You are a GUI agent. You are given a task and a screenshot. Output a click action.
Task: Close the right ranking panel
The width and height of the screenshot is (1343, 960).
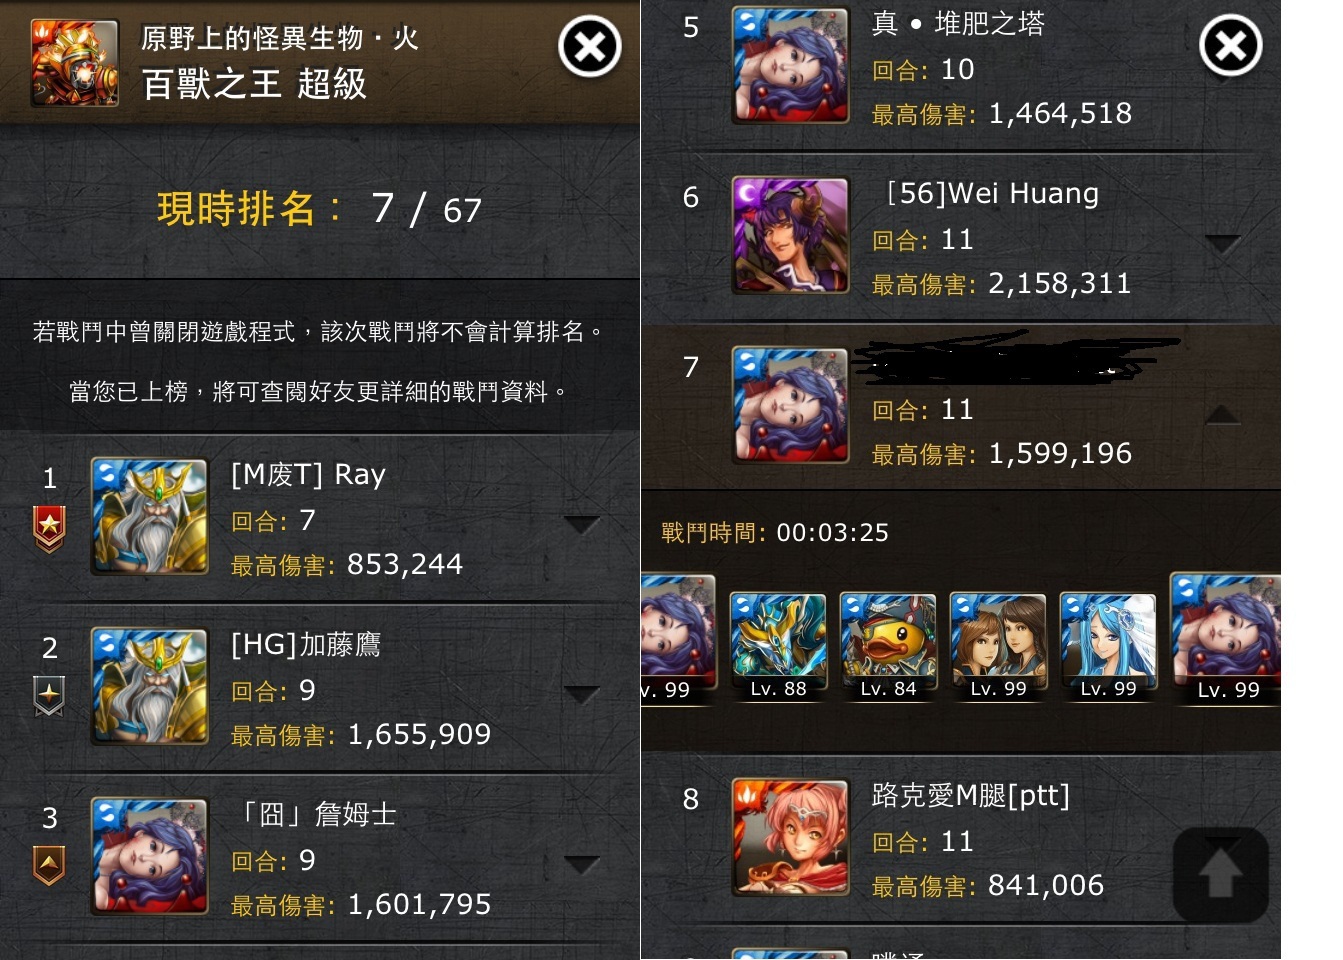click(x=1231, y=45)
